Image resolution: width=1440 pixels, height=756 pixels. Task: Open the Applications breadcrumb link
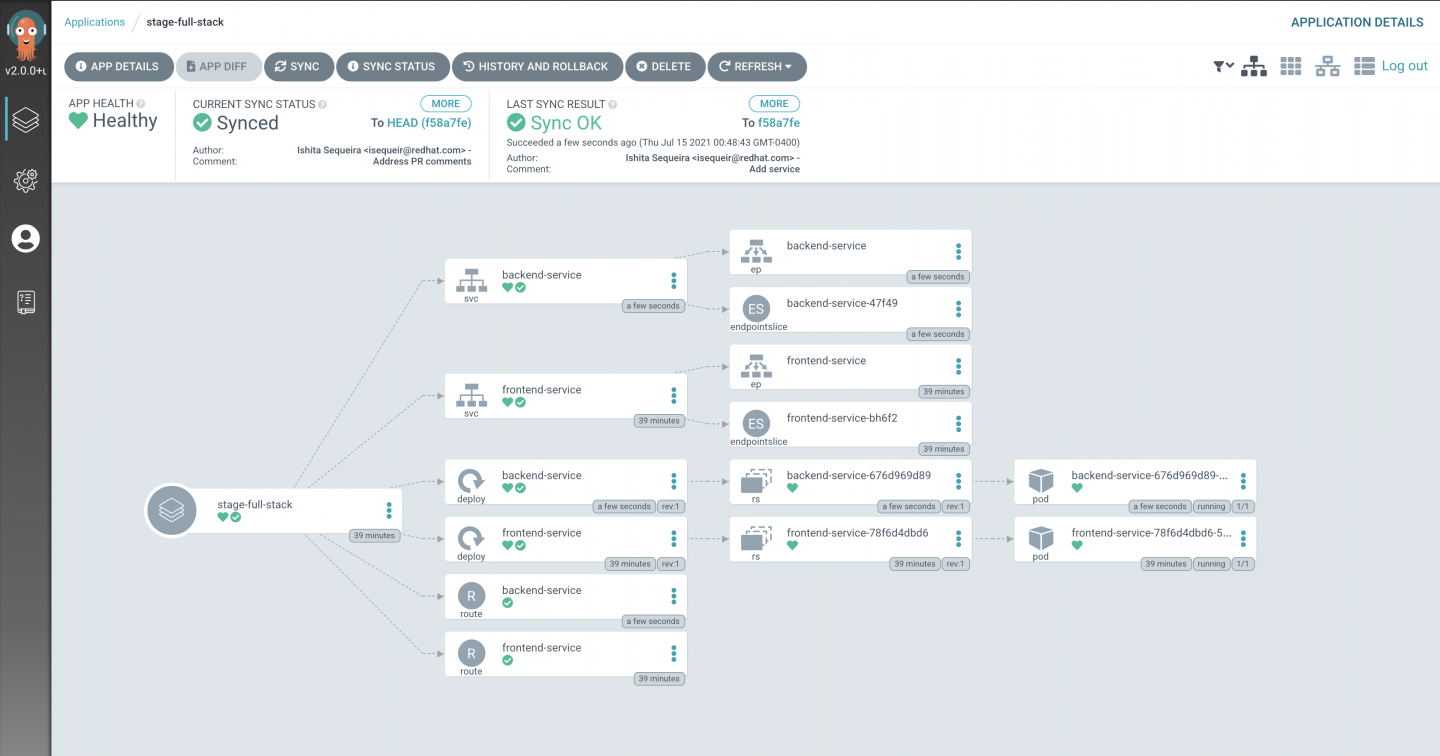[94, 21]
